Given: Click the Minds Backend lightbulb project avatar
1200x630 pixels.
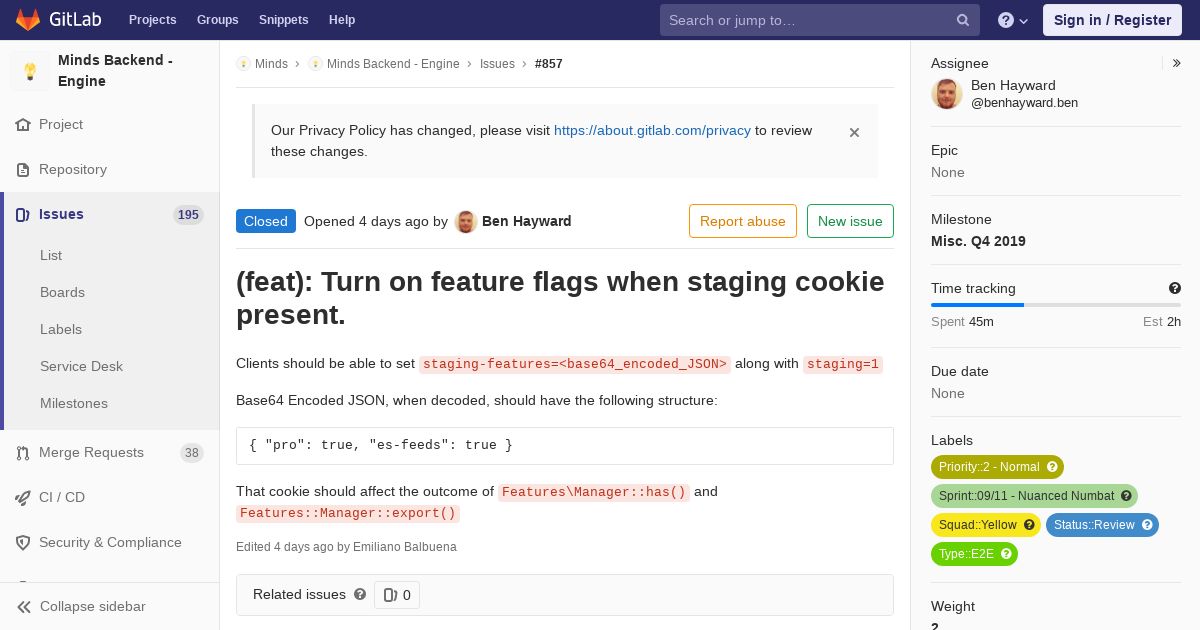Looking at the screenshot, I should 30,71.
